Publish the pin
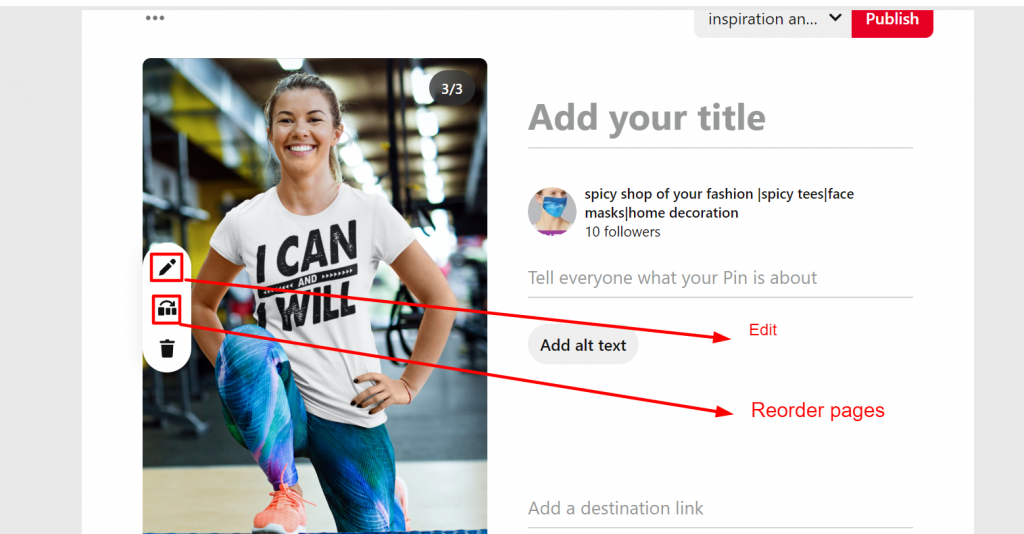This screenshot has height=534, width=1024. tap(892, 20)
